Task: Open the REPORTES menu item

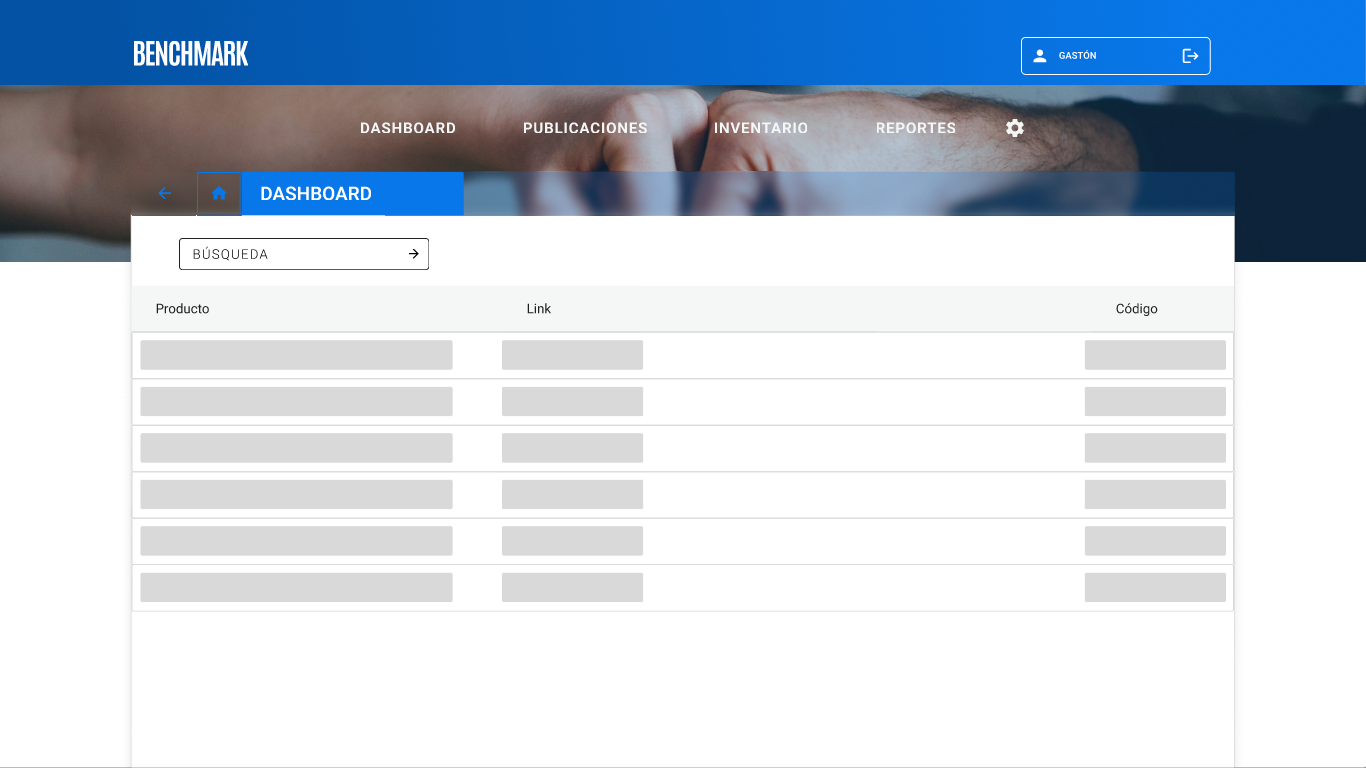Action: point(916,128)
